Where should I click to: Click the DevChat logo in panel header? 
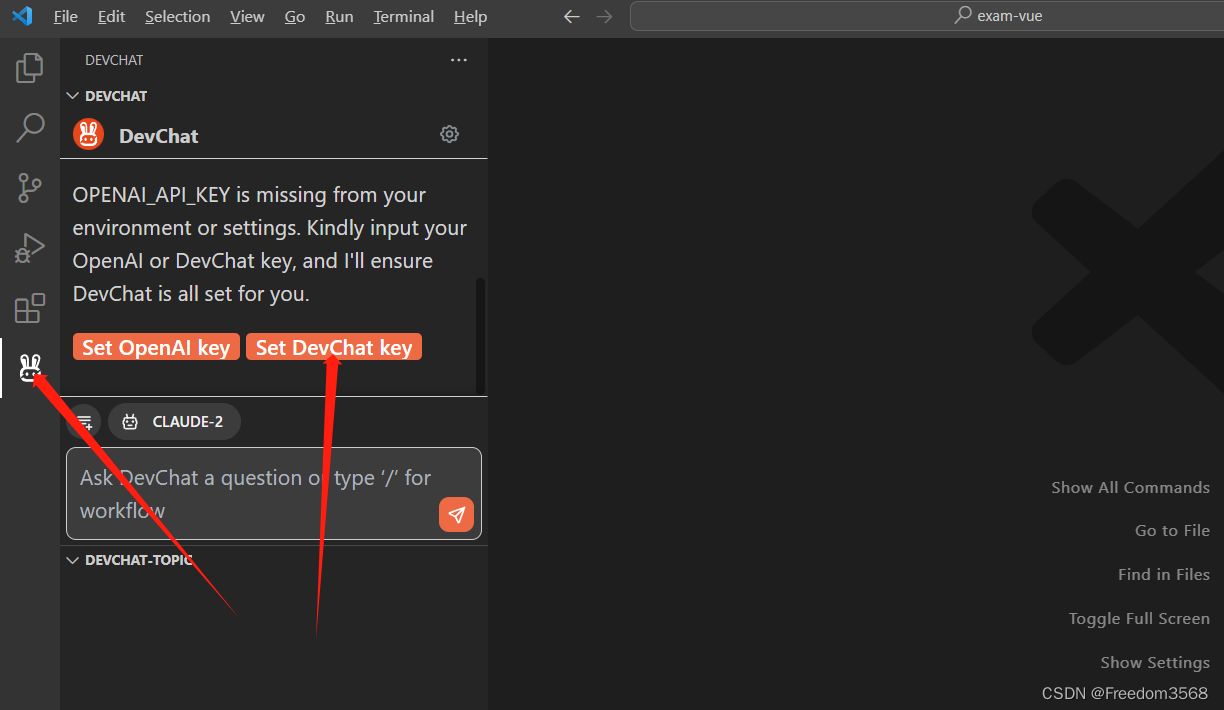(x=89, y=134)
